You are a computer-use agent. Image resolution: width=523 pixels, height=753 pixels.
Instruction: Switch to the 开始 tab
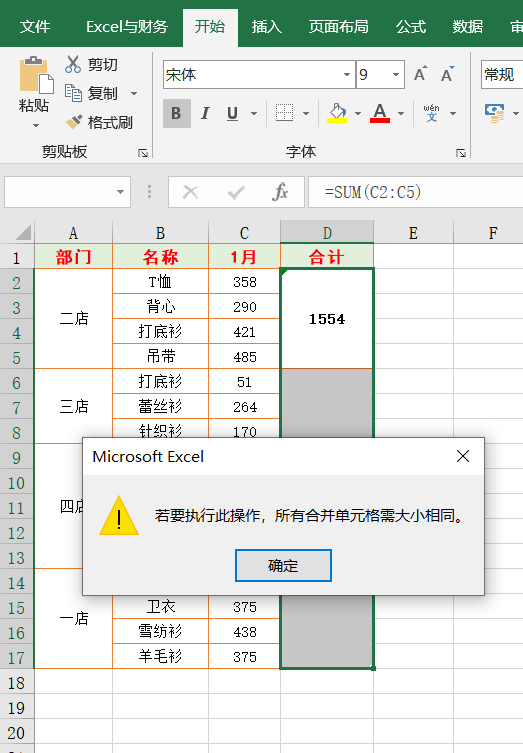coord(210,27)
